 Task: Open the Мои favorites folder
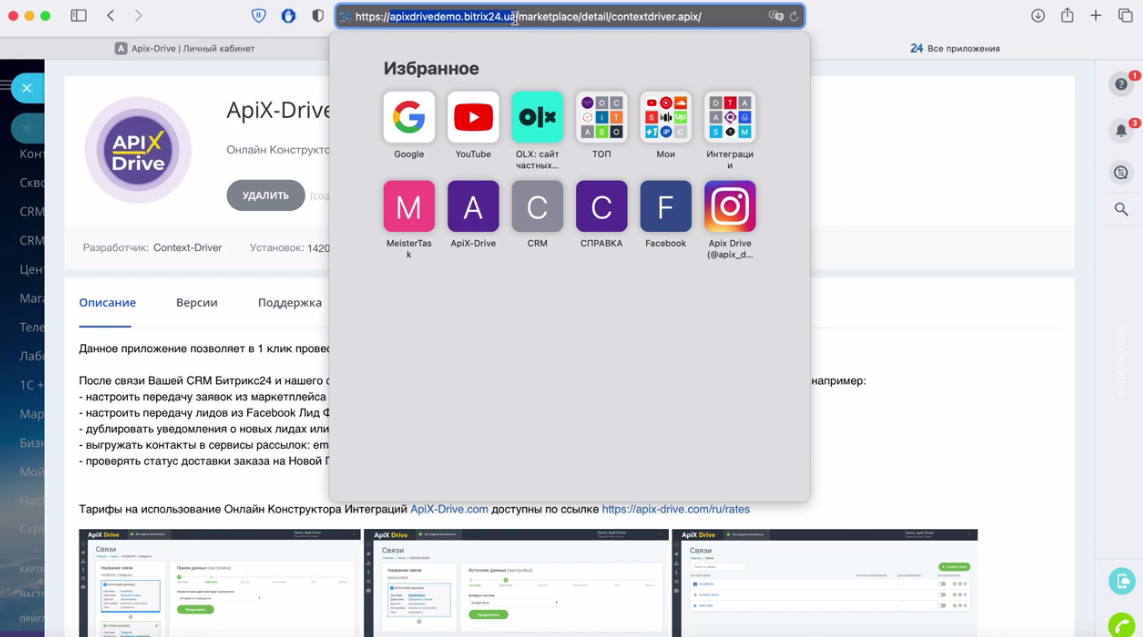pos(666,117)
